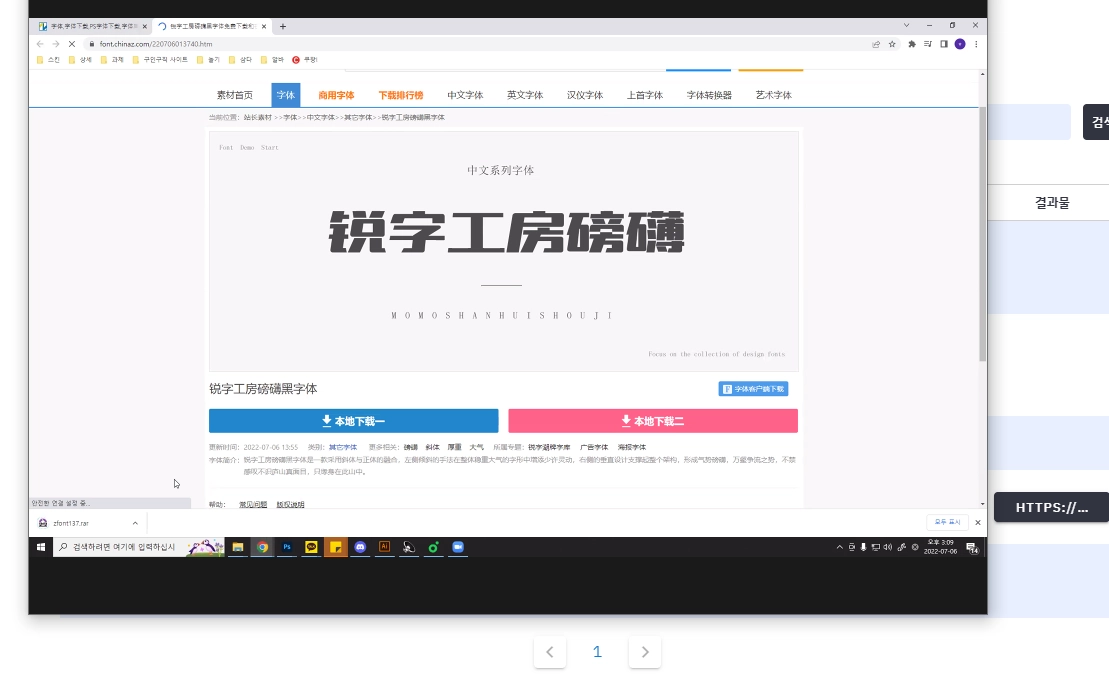Click the purple Chrome profile avatar
This screenshot has width=1109, height=681.
tap(960, 44)
